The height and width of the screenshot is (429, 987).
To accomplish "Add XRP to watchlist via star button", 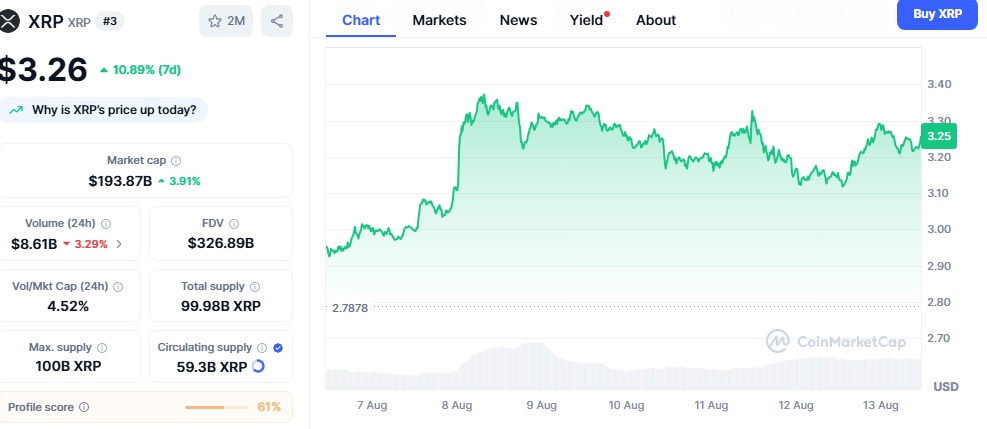I will 226,21.
